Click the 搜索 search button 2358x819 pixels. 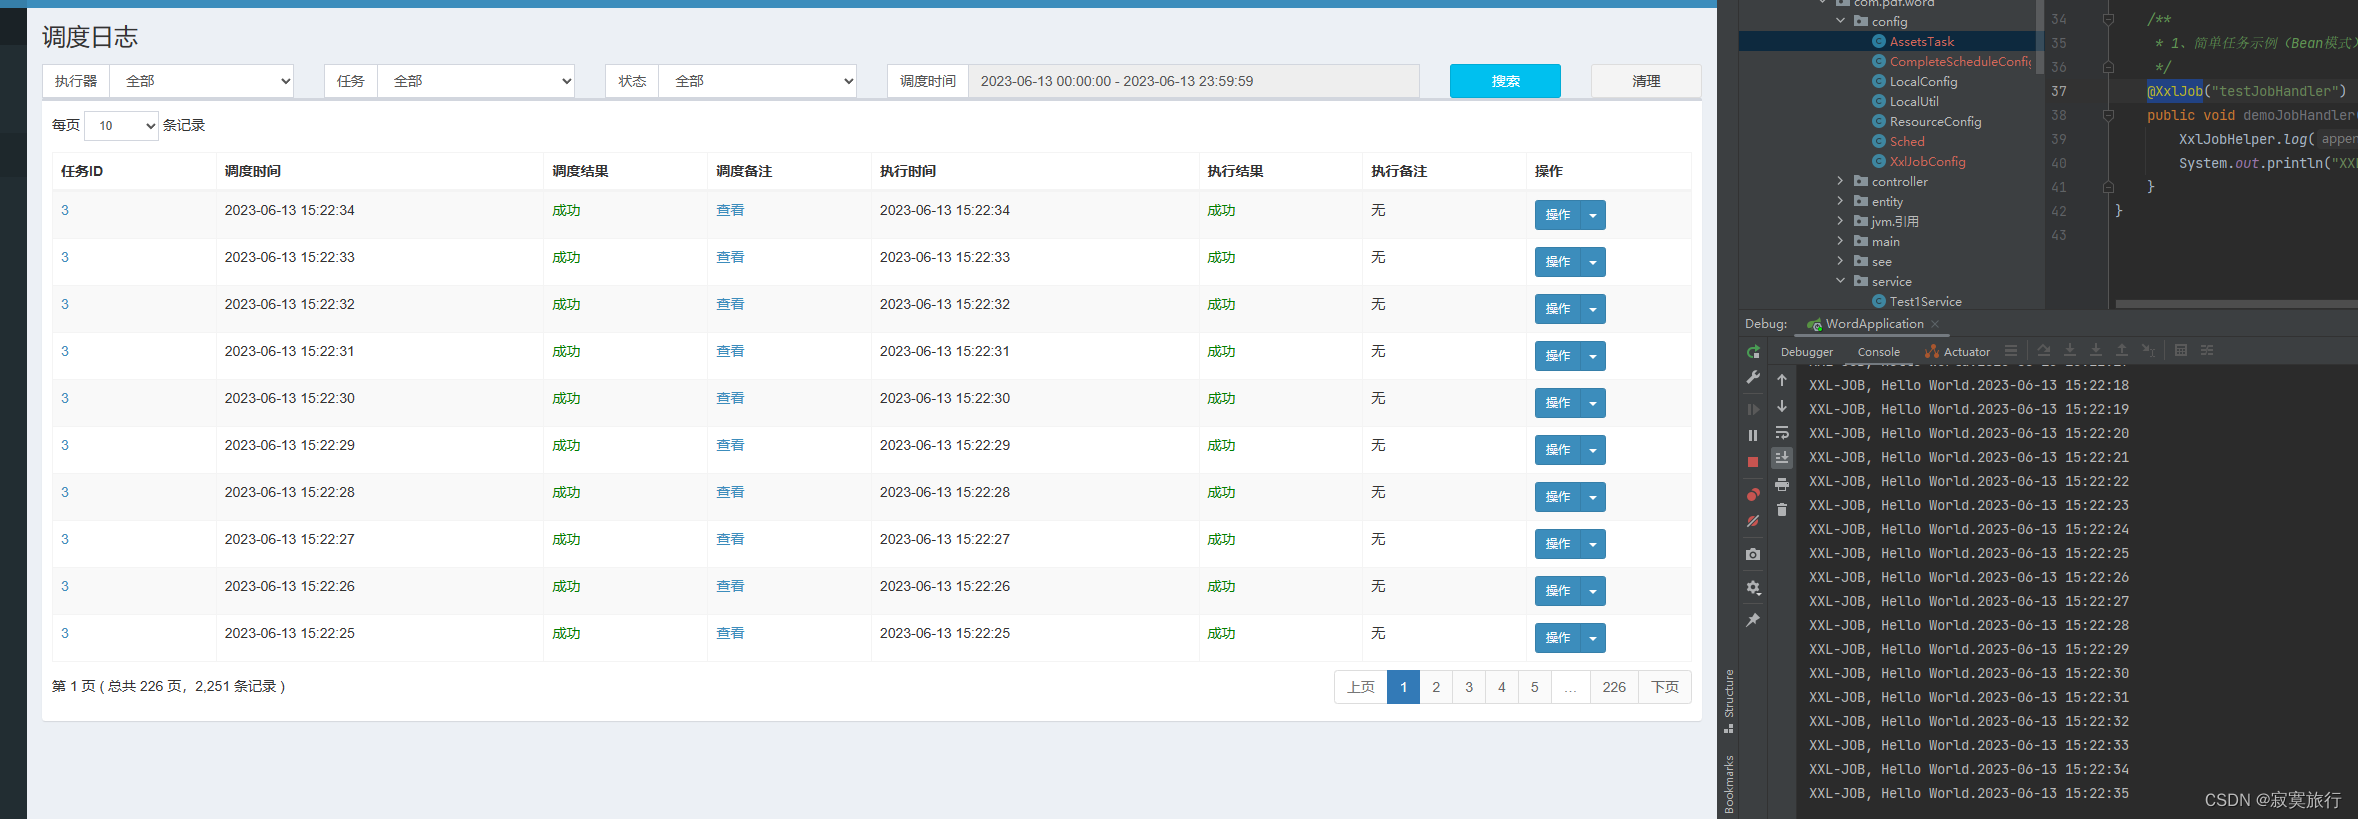pyautogui.click(x=1505, y=81)
